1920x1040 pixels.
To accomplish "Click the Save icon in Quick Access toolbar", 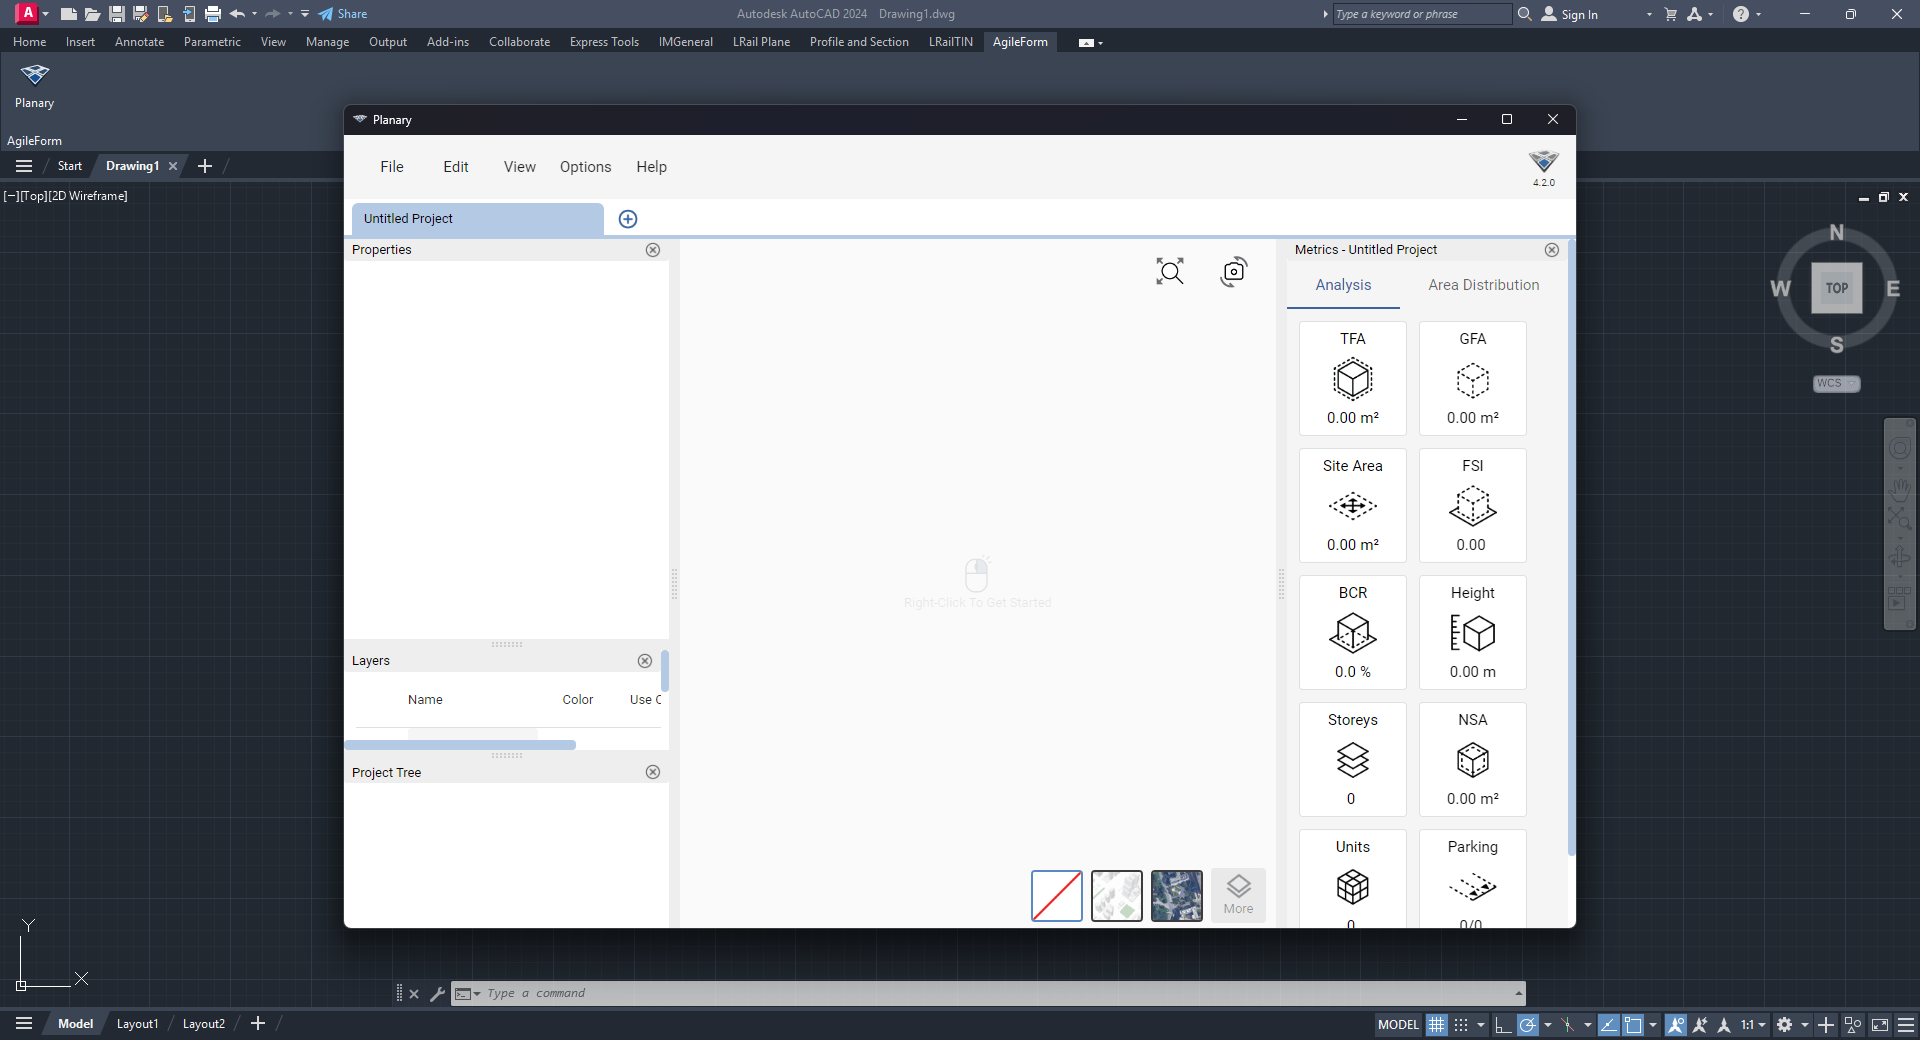I will pos(117,14).
